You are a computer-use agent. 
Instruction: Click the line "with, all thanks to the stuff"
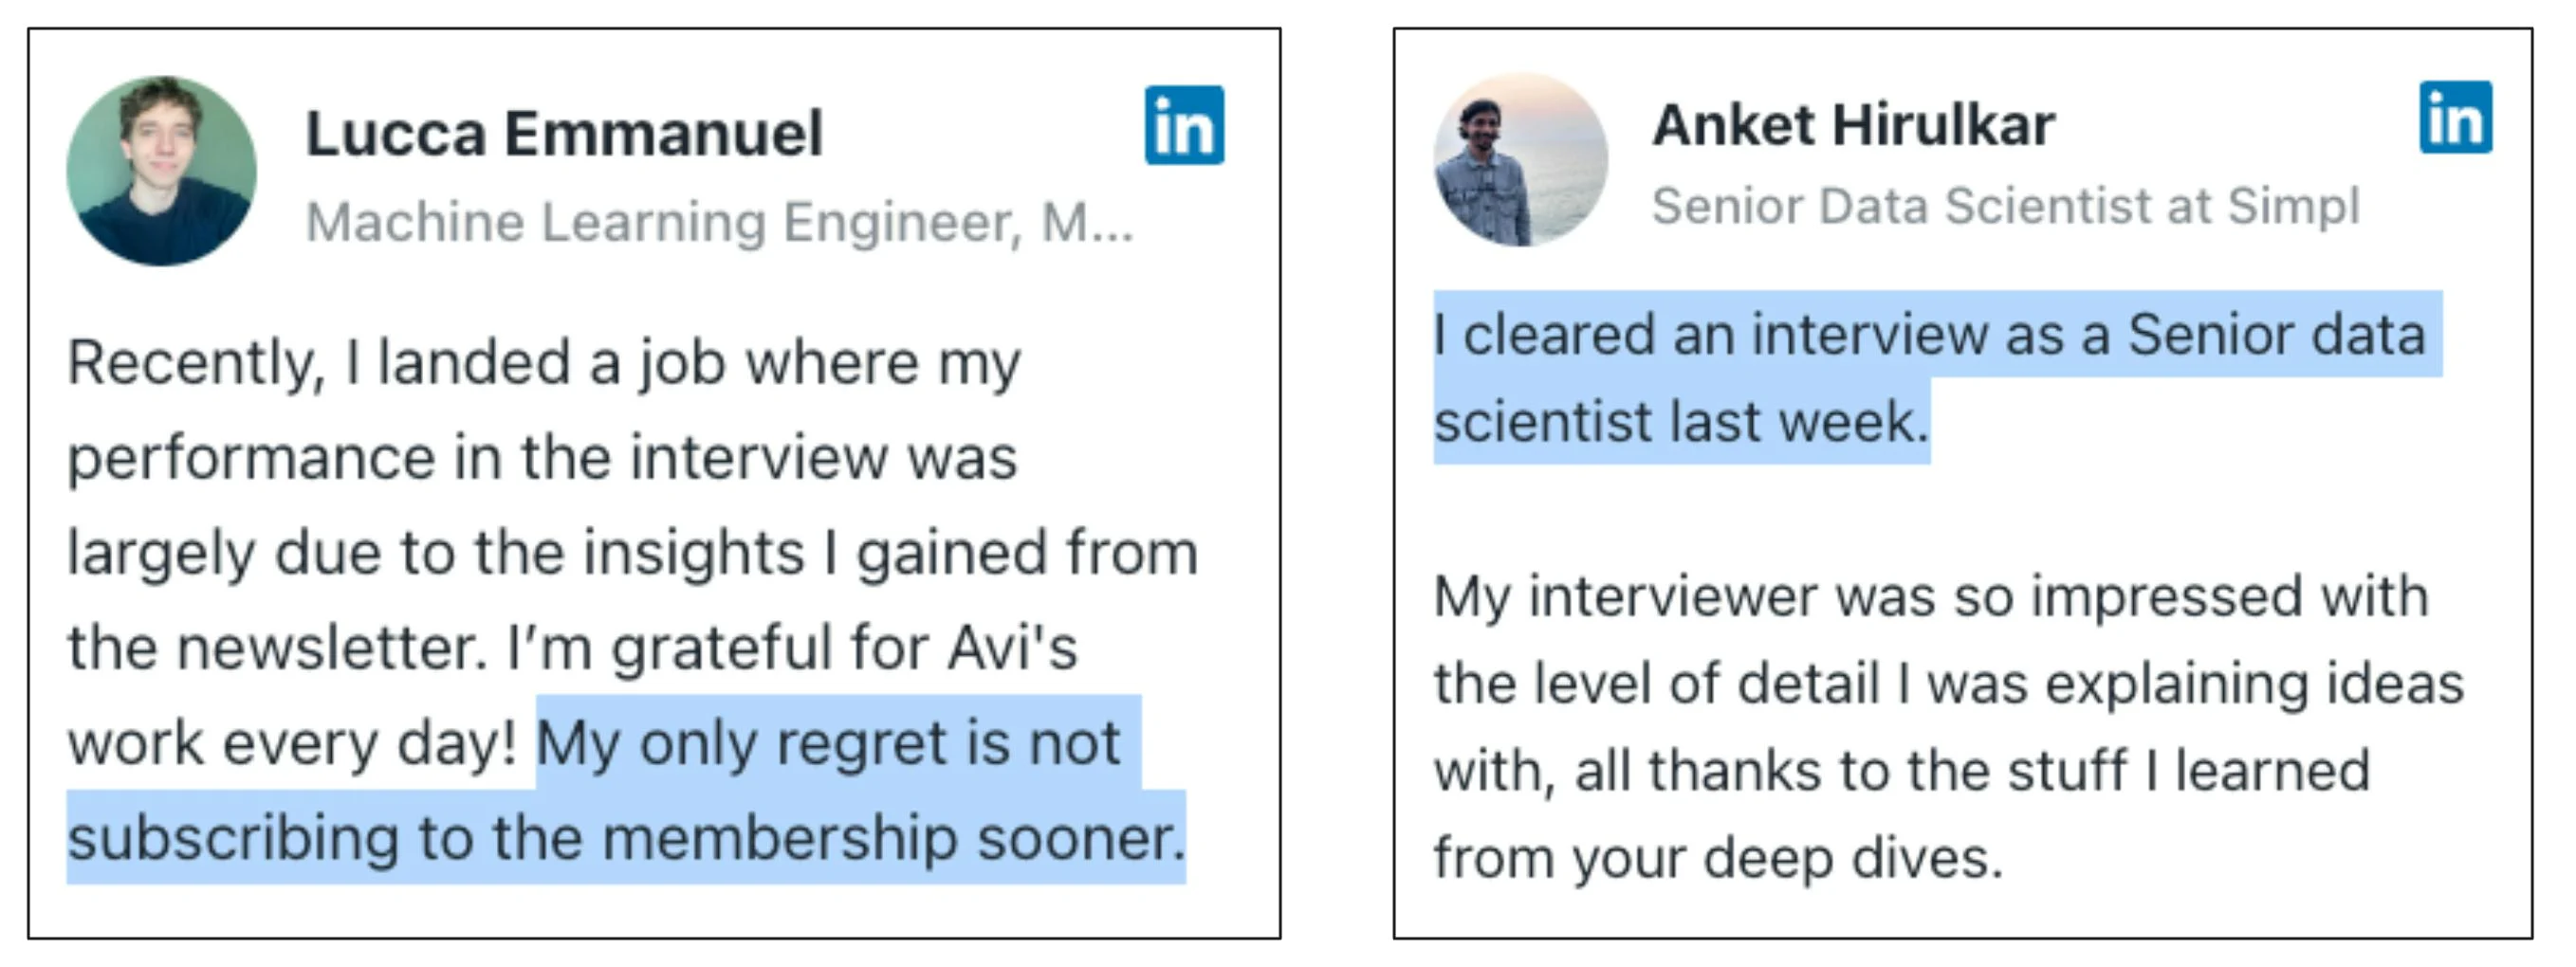pos(1902,771)
